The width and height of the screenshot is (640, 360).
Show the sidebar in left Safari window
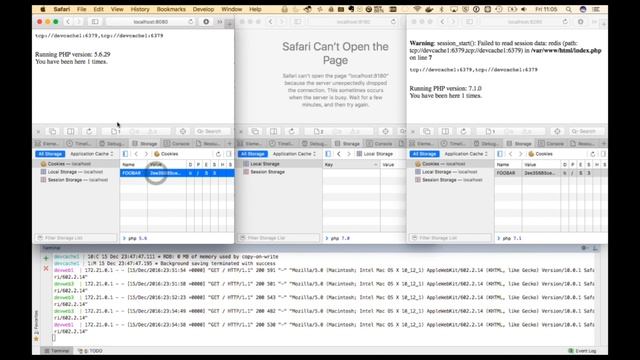pos(95,22)
